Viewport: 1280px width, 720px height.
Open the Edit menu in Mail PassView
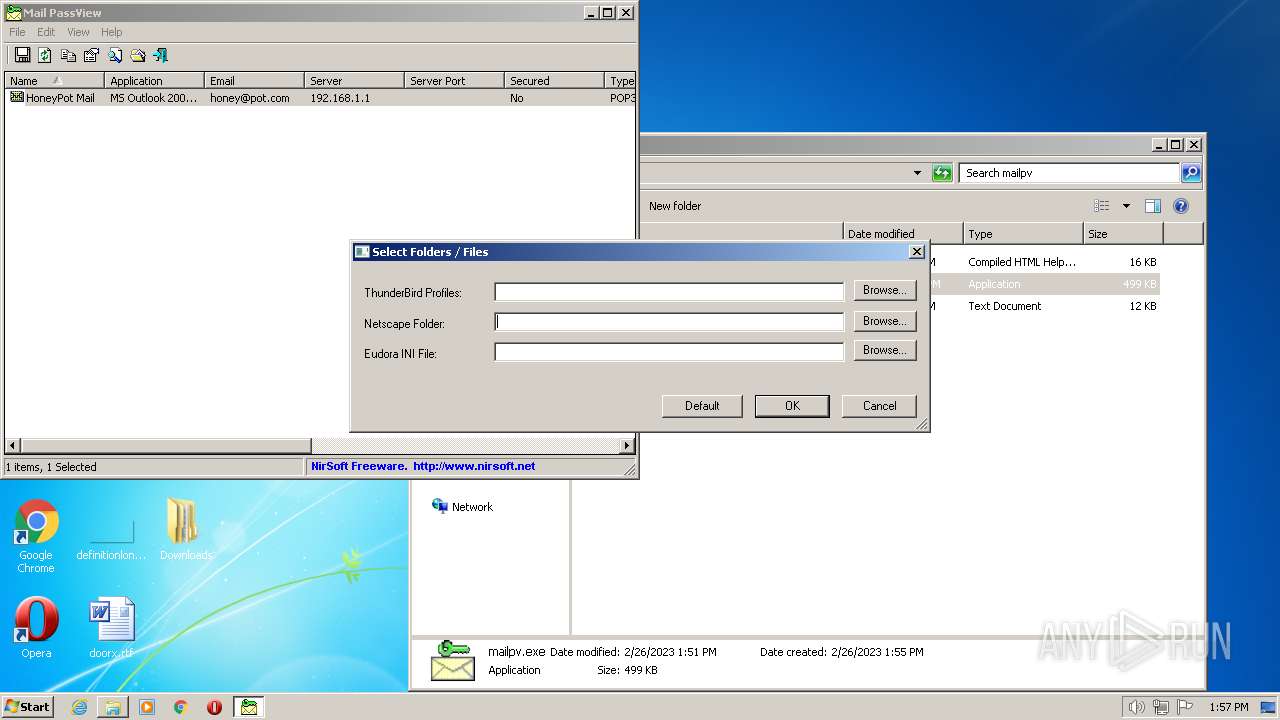click(x=46, y=32)
